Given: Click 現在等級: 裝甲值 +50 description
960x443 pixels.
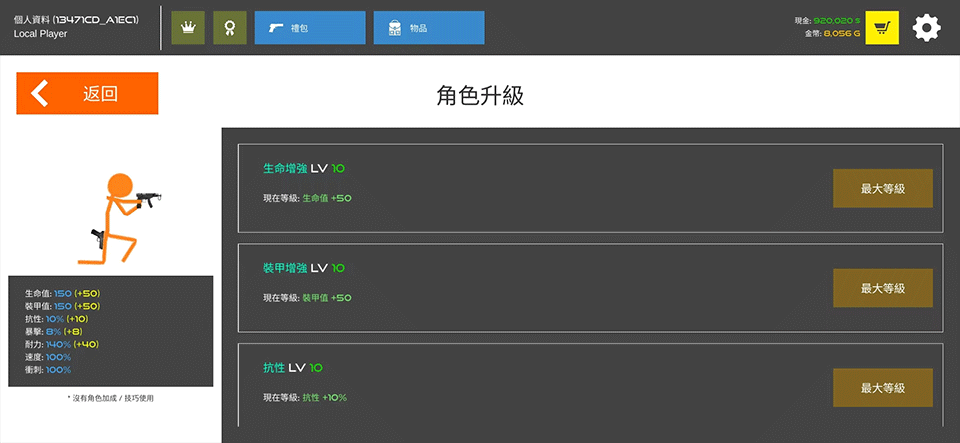Looking at the screenshot, I should pos(307,298).
